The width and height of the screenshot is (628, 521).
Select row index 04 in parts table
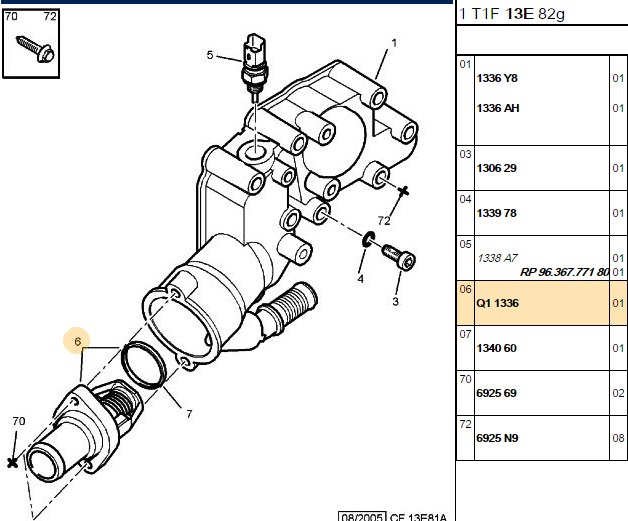[x=465, y=199]
